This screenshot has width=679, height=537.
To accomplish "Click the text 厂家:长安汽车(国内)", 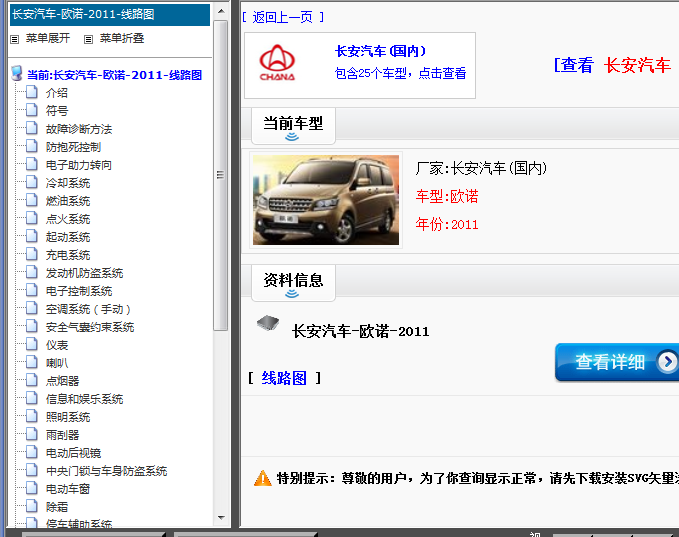I will click(481, 168).
